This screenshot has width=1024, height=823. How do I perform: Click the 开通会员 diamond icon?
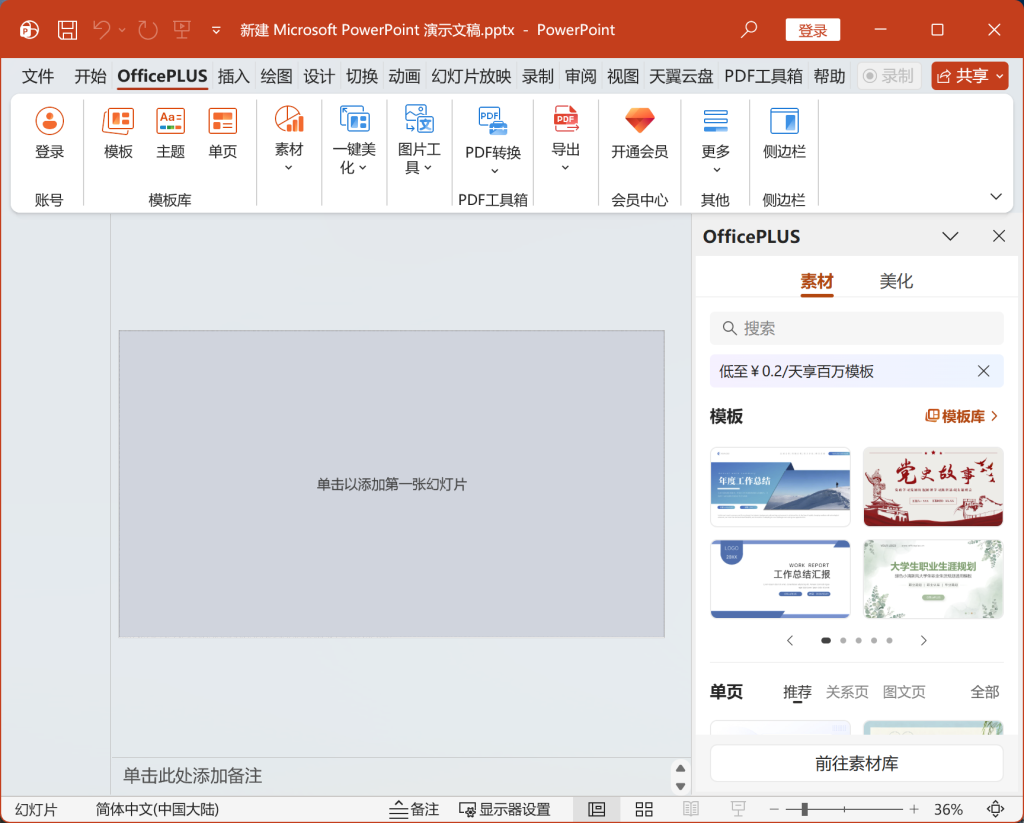click(x=640, y=122)
